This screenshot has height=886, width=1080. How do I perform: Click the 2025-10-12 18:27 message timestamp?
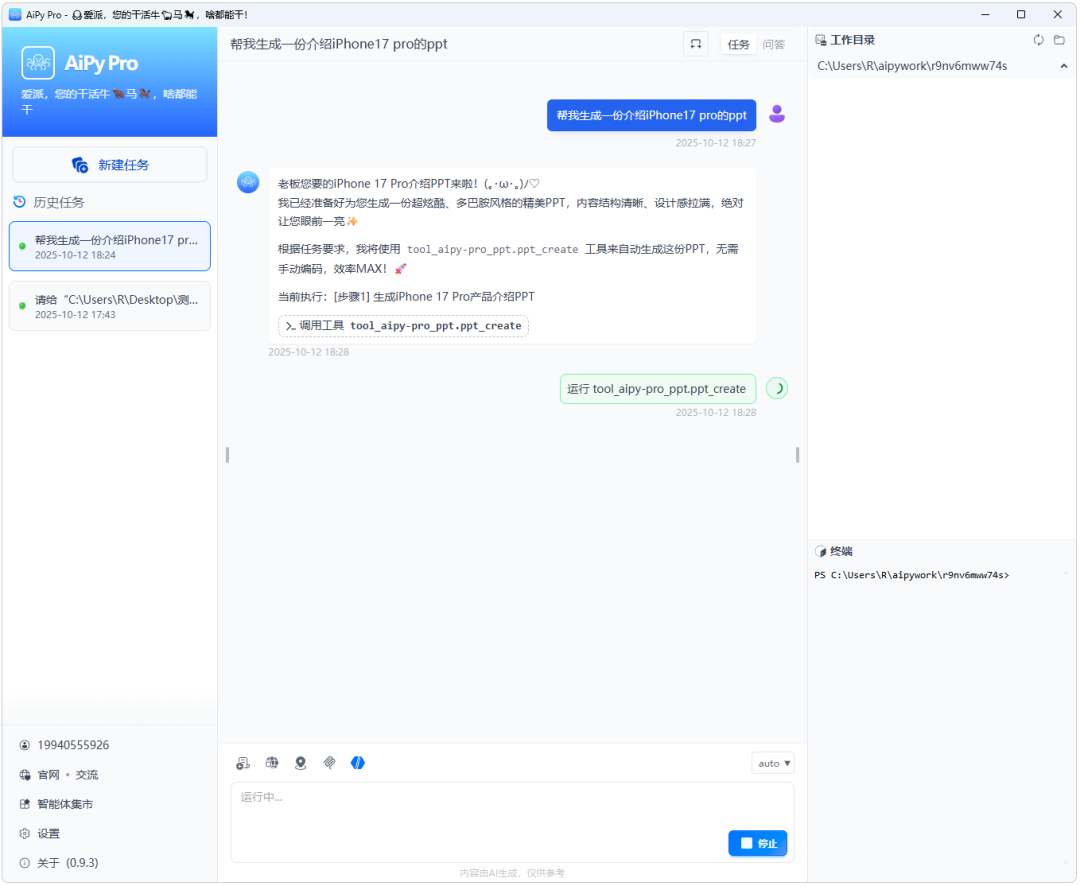716,143
